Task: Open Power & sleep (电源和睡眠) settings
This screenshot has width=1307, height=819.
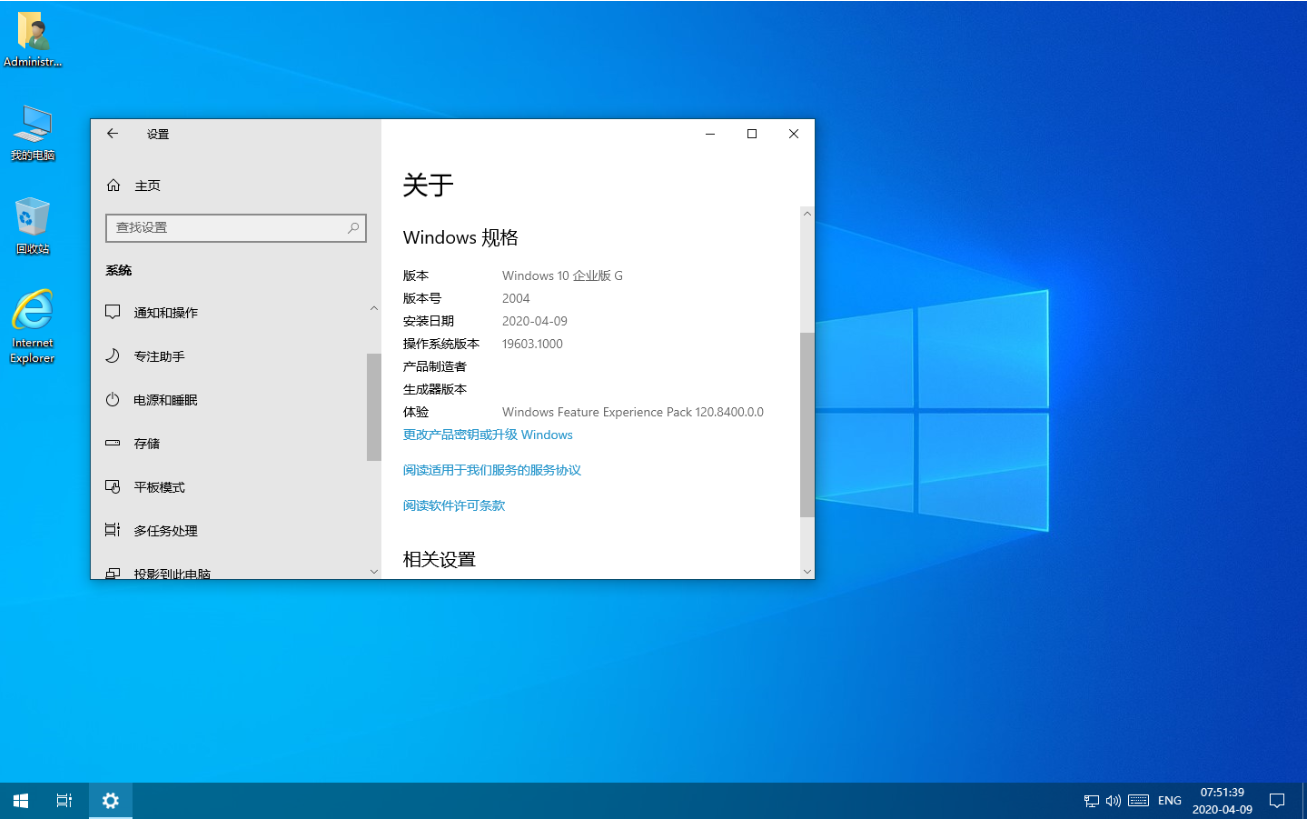Action: pyautogui.click(x=165, y=400)
